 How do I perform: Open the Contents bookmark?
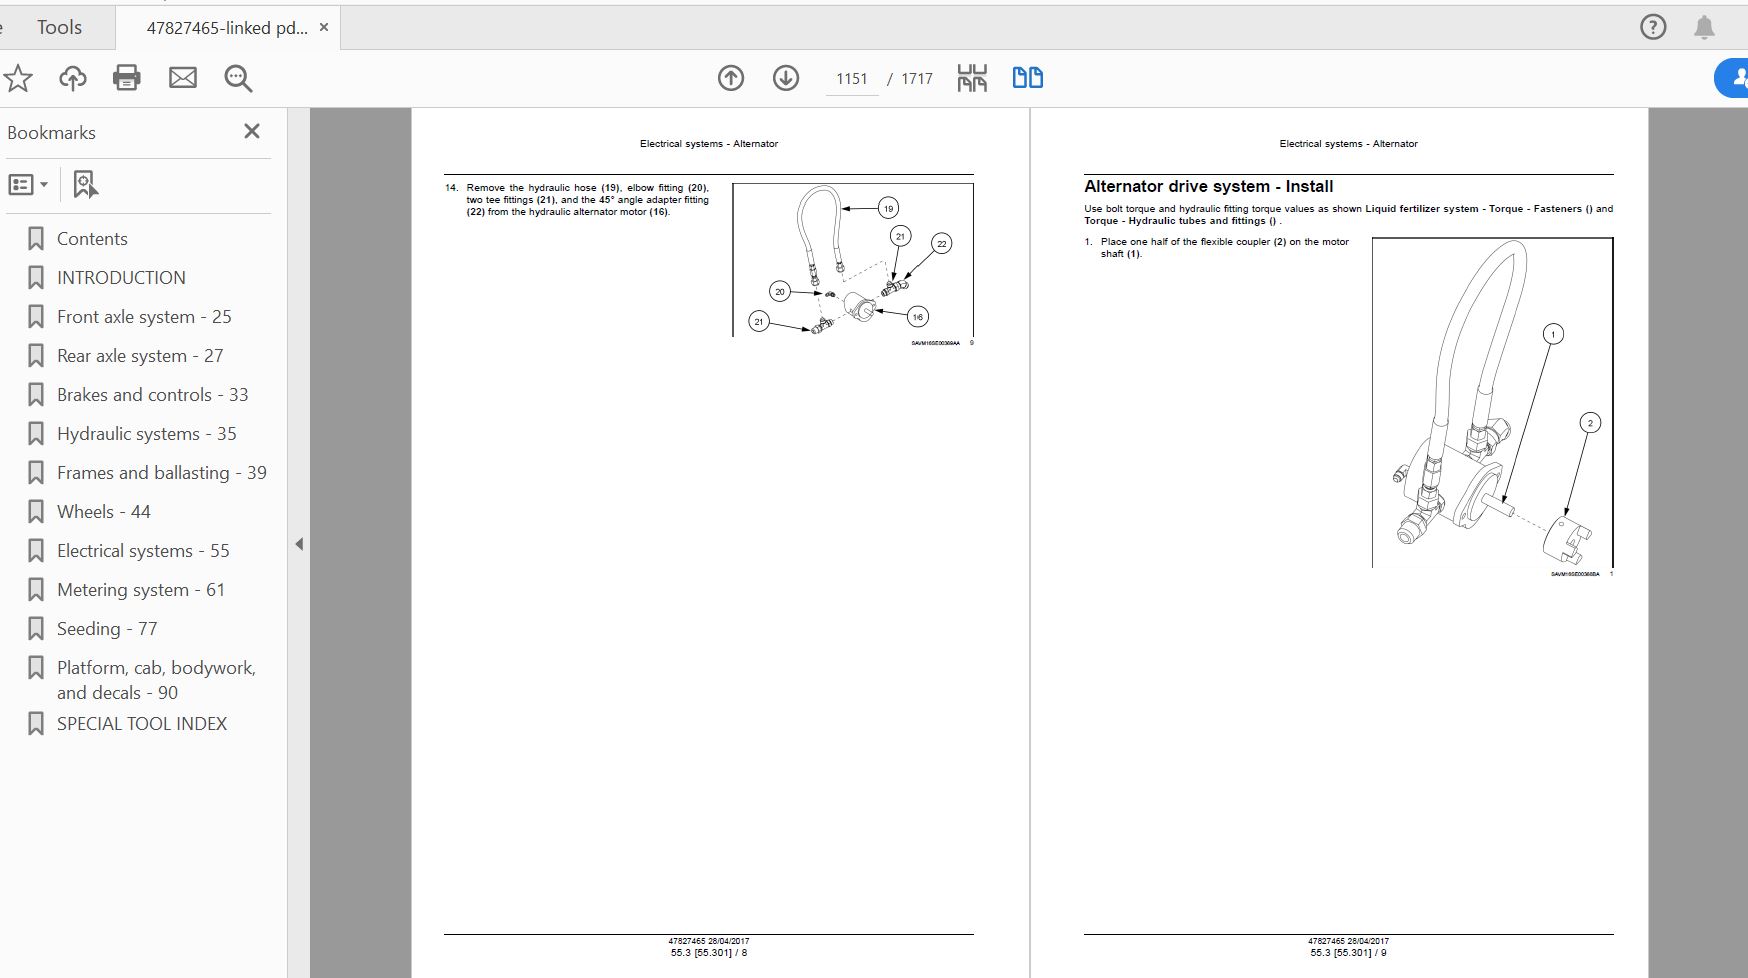(x=92, y=238)
